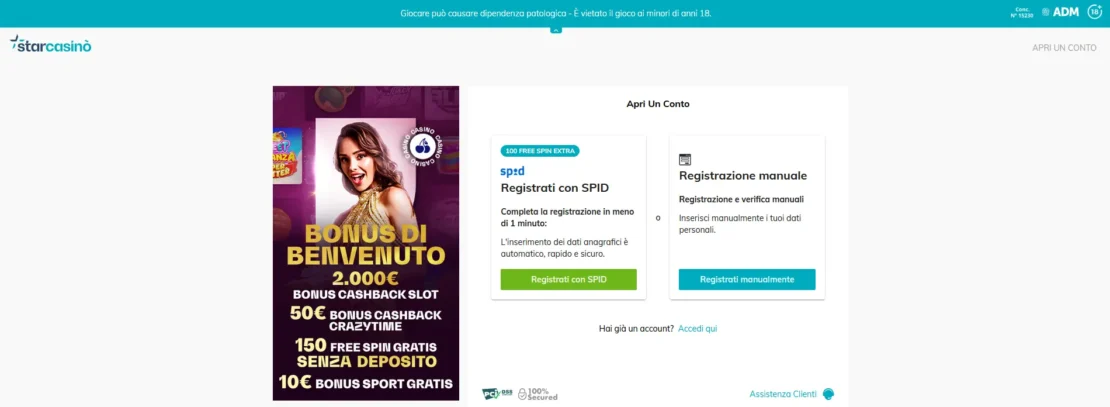Click the ADM logo in top bar
1110x407 pixels.
(1060, 12)
